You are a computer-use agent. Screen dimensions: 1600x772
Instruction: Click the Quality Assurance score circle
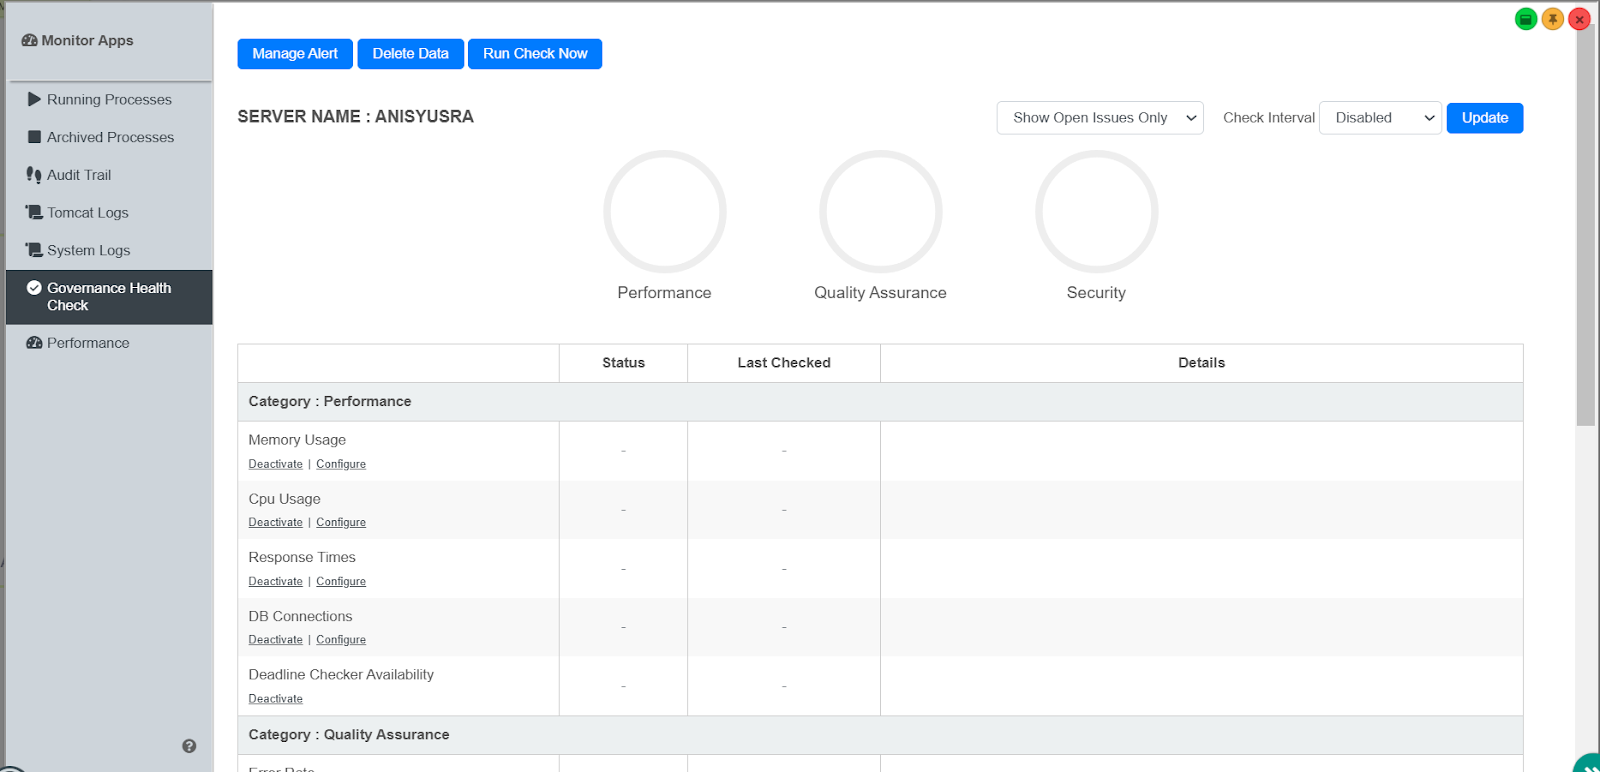click(x=881, y=212)
